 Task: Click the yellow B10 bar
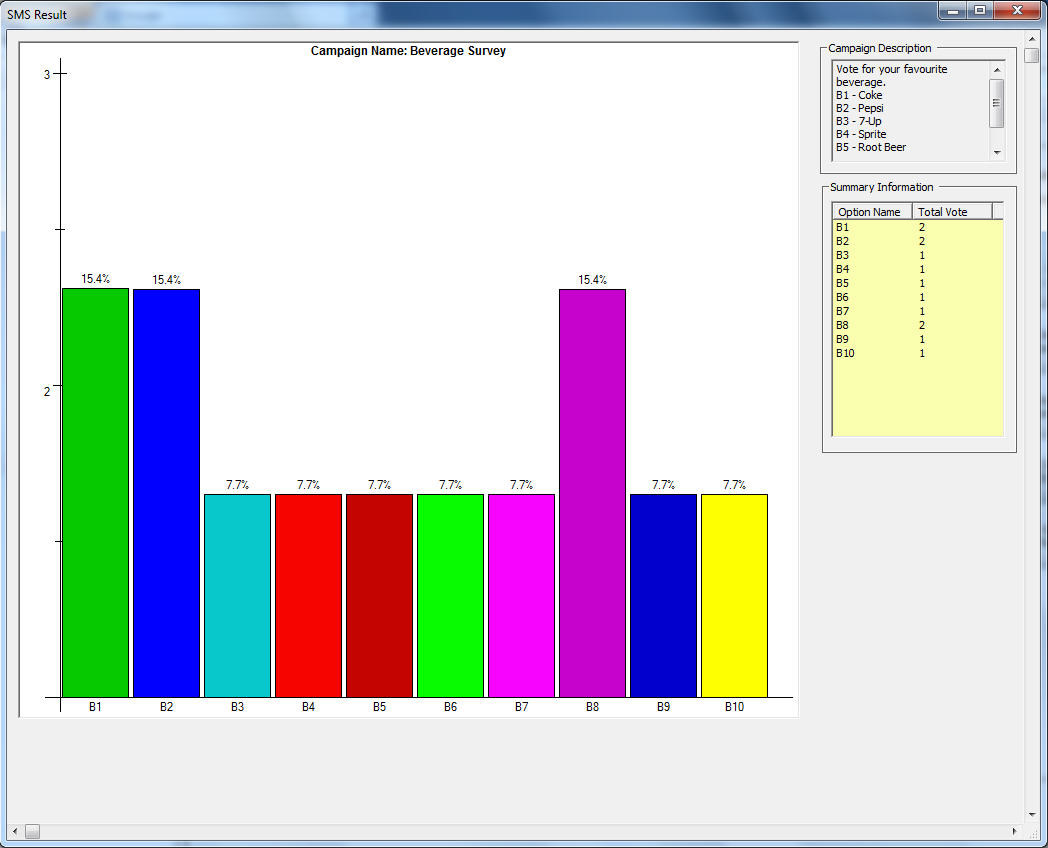click(735, 596)
